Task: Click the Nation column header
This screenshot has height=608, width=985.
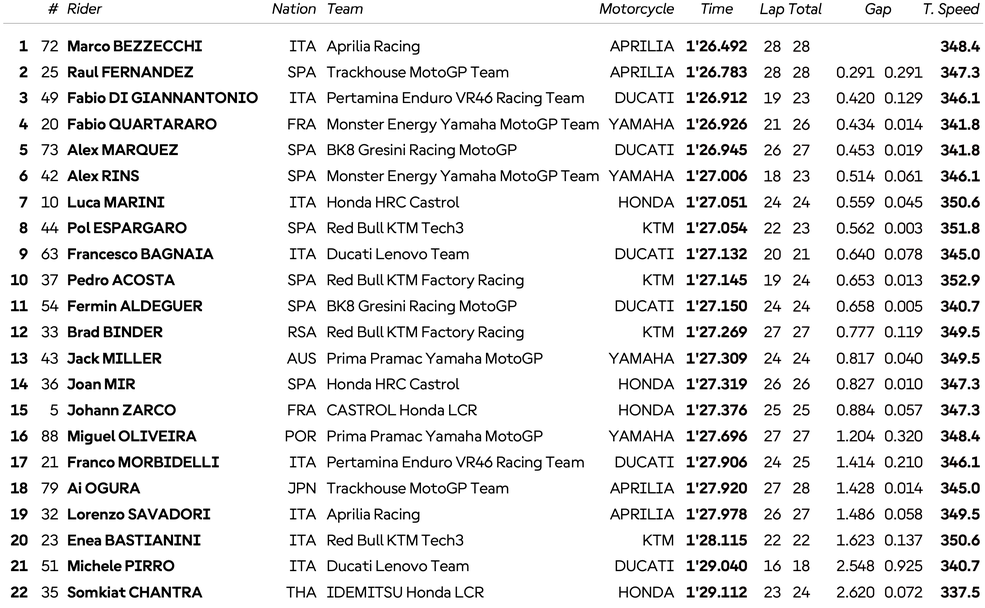Action: tap(294, 9)
